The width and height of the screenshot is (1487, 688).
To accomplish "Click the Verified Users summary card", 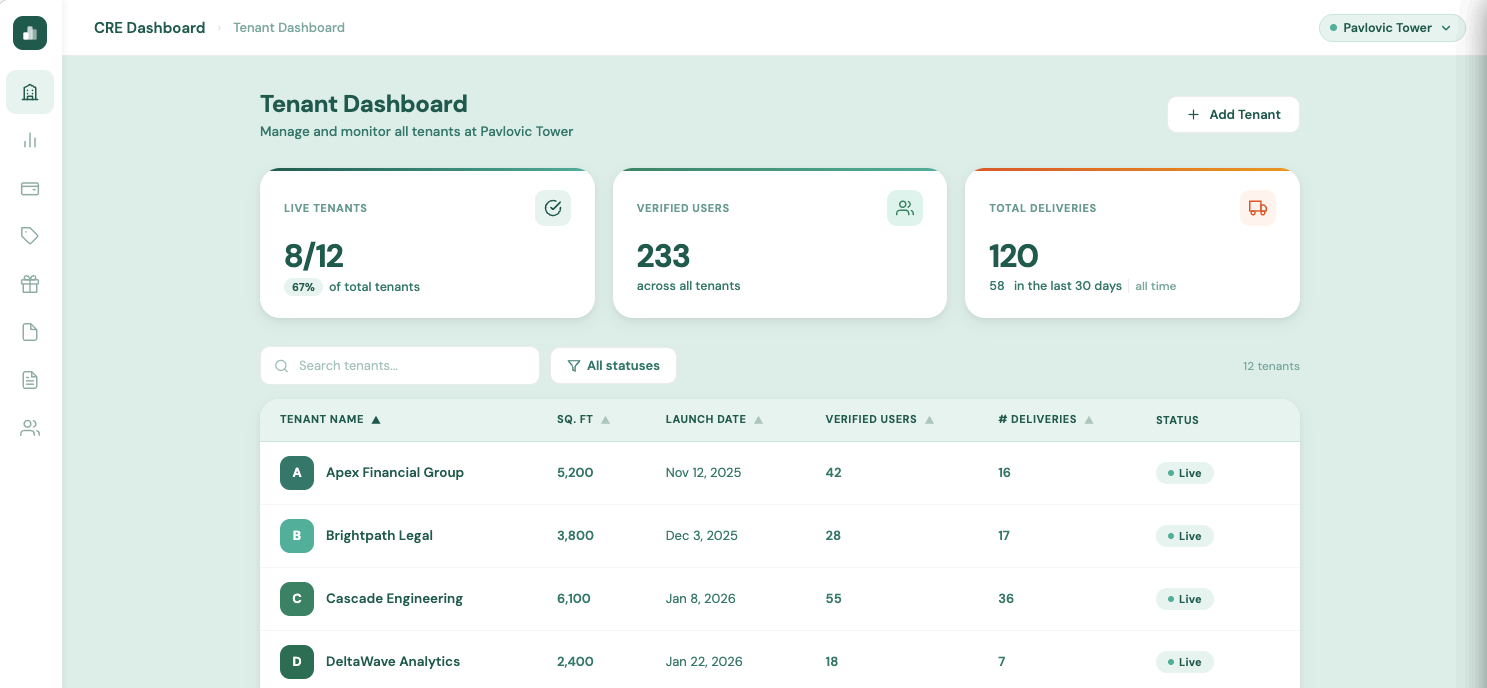I will [x=780, y=243].
